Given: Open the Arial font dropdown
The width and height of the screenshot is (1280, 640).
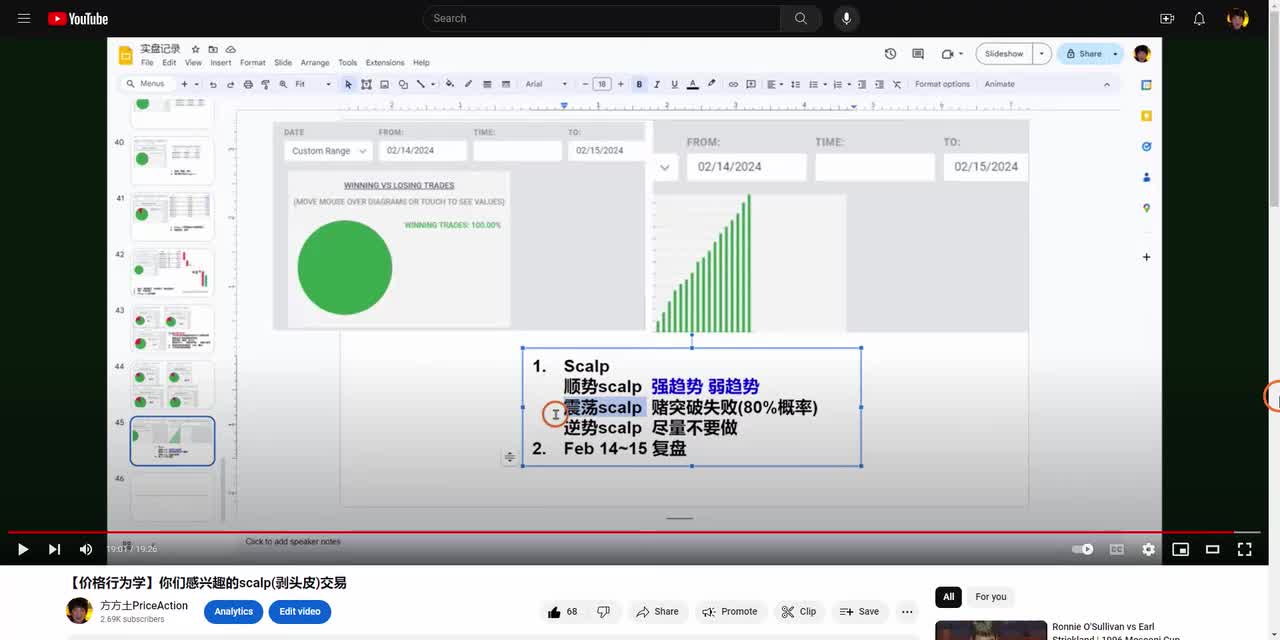Looking at the screenshot, I should click(546, 84).
